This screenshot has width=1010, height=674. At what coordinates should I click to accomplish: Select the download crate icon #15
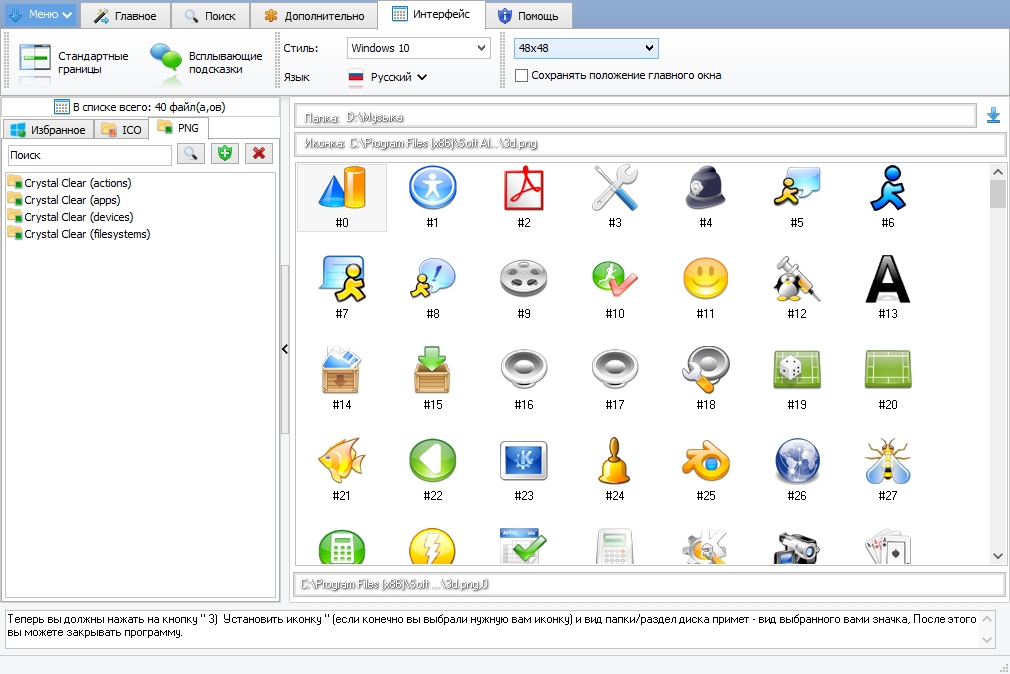click(433, 370)
